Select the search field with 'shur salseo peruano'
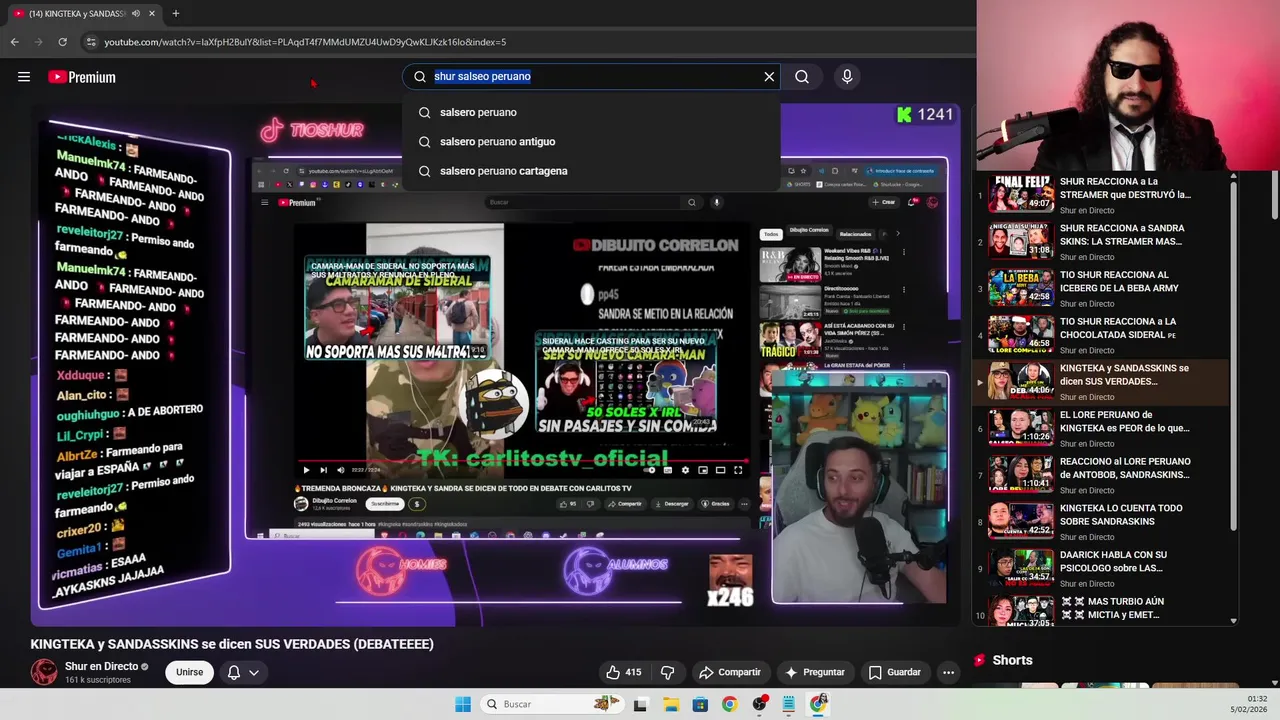Image resolution: width=1280 pixels, height=720 pixels. pos(590,76)
